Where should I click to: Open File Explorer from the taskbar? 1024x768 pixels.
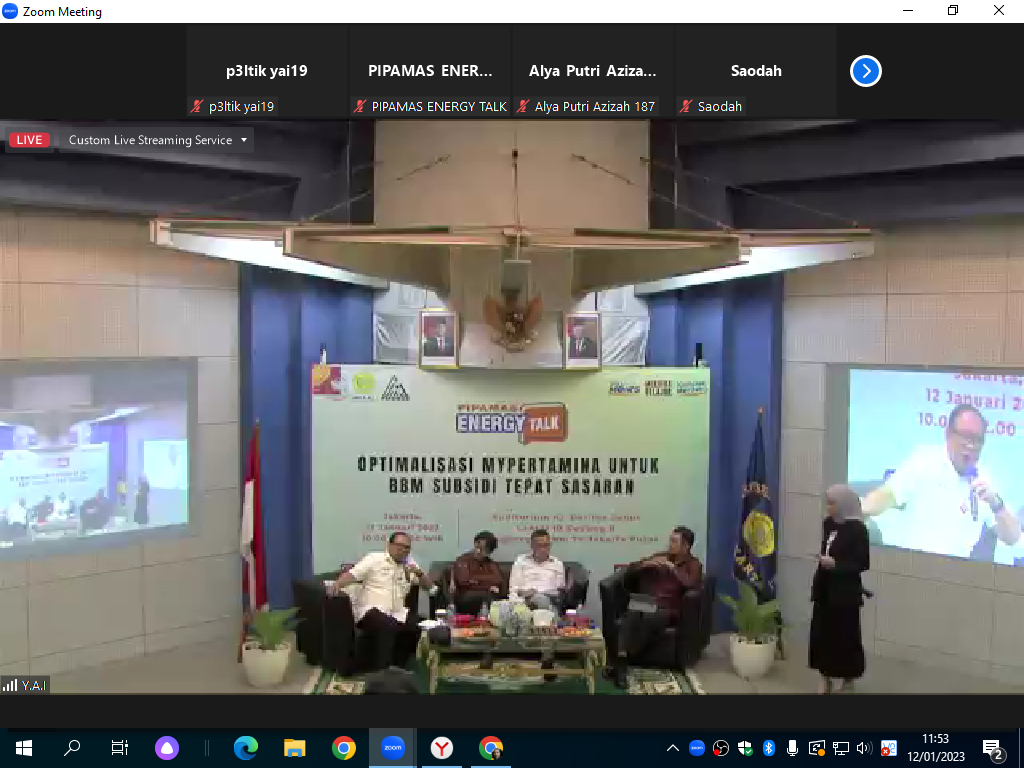click(295, 748)
